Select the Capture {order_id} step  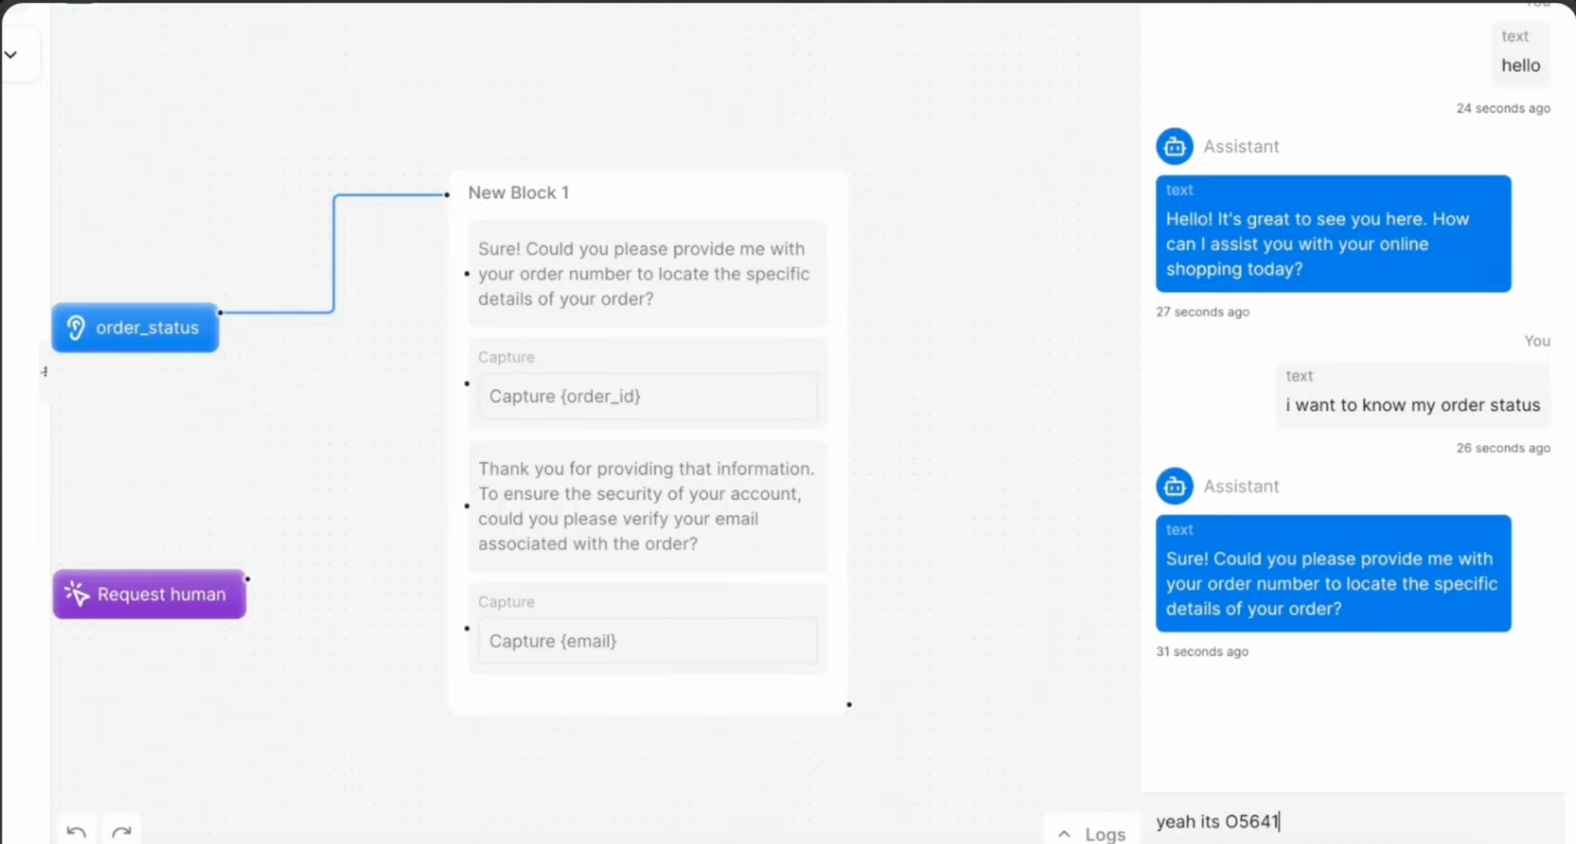(x=647, y=396)
